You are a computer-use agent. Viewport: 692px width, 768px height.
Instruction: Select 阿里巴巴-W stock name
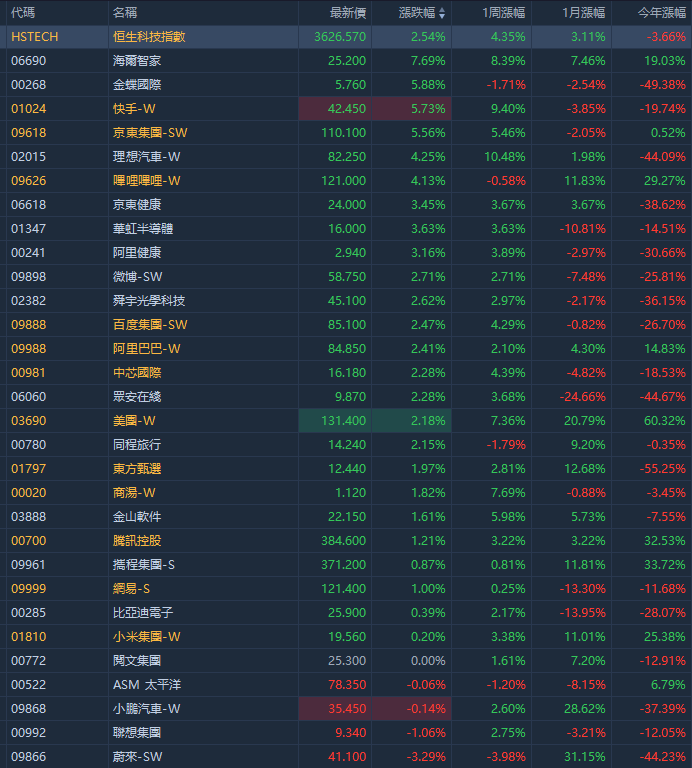coord(146,349)
